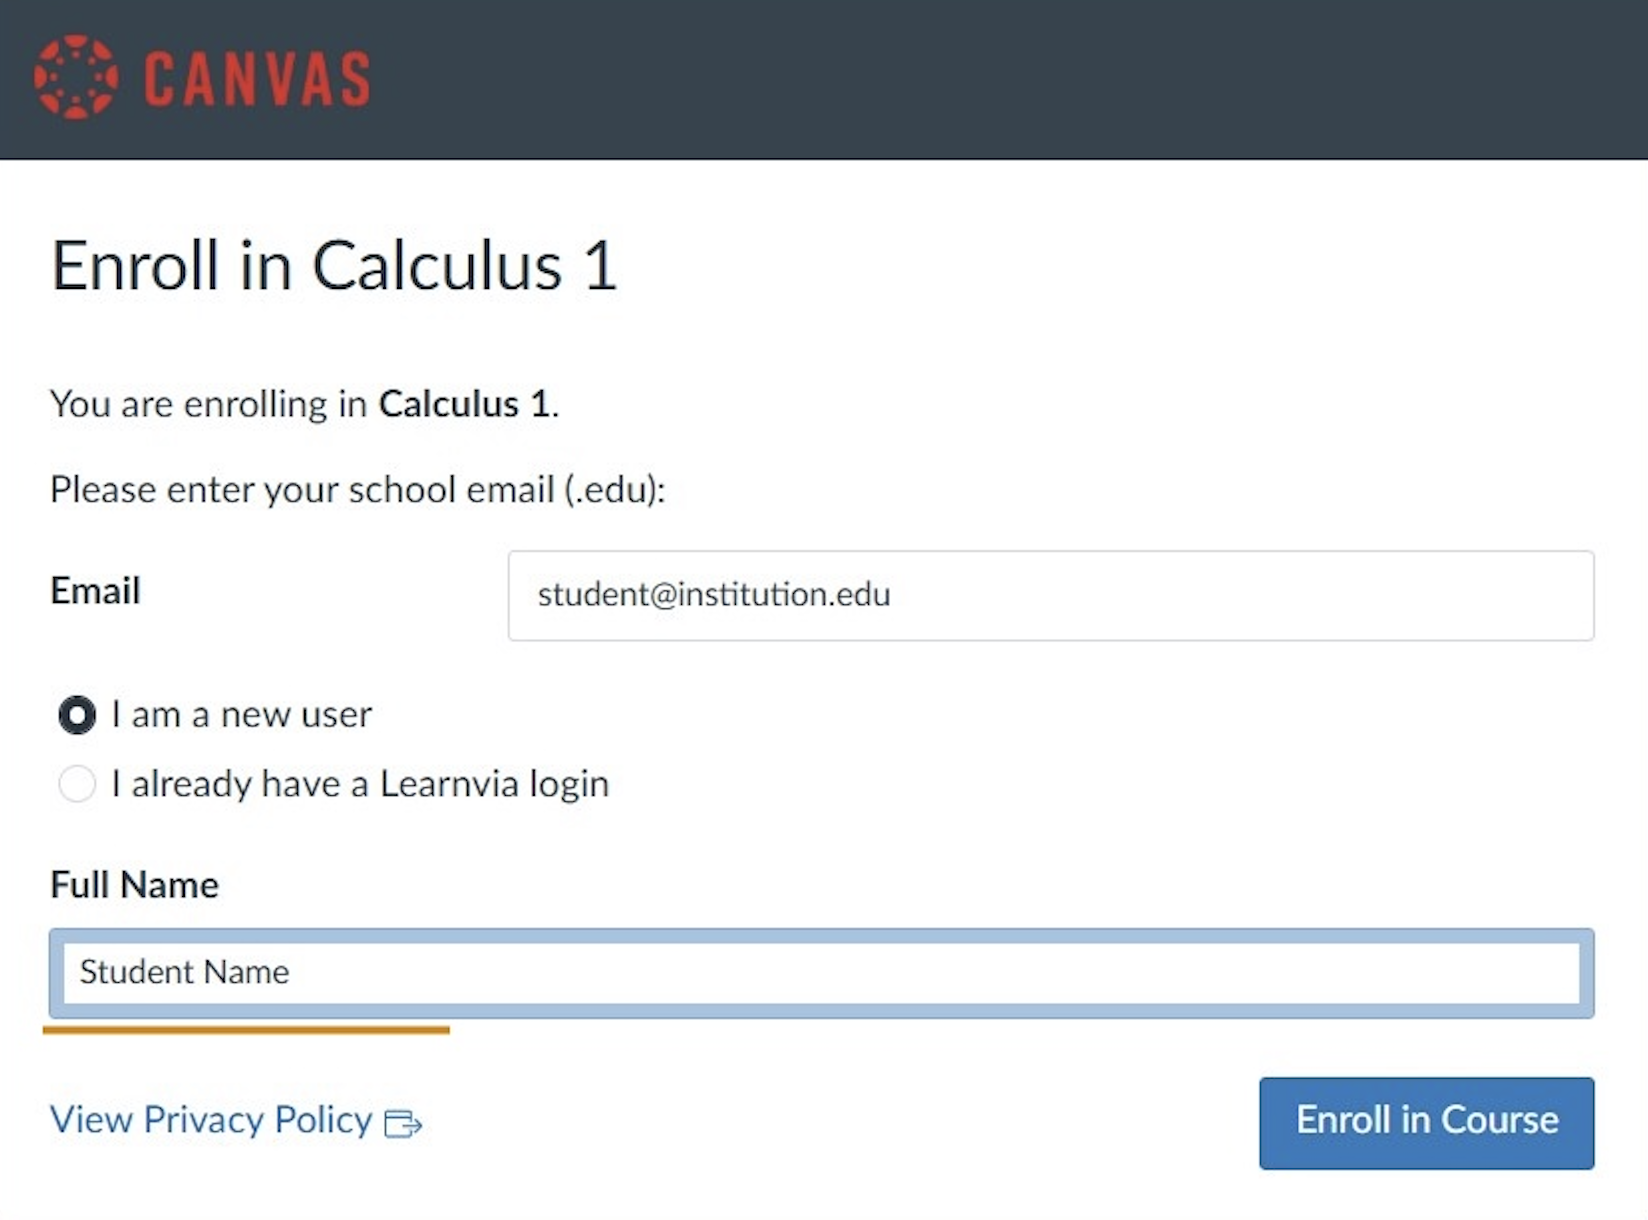Screen dimensions: 1648x1220
Task: Focus the Full Name text box
Action: pos(821,973)
